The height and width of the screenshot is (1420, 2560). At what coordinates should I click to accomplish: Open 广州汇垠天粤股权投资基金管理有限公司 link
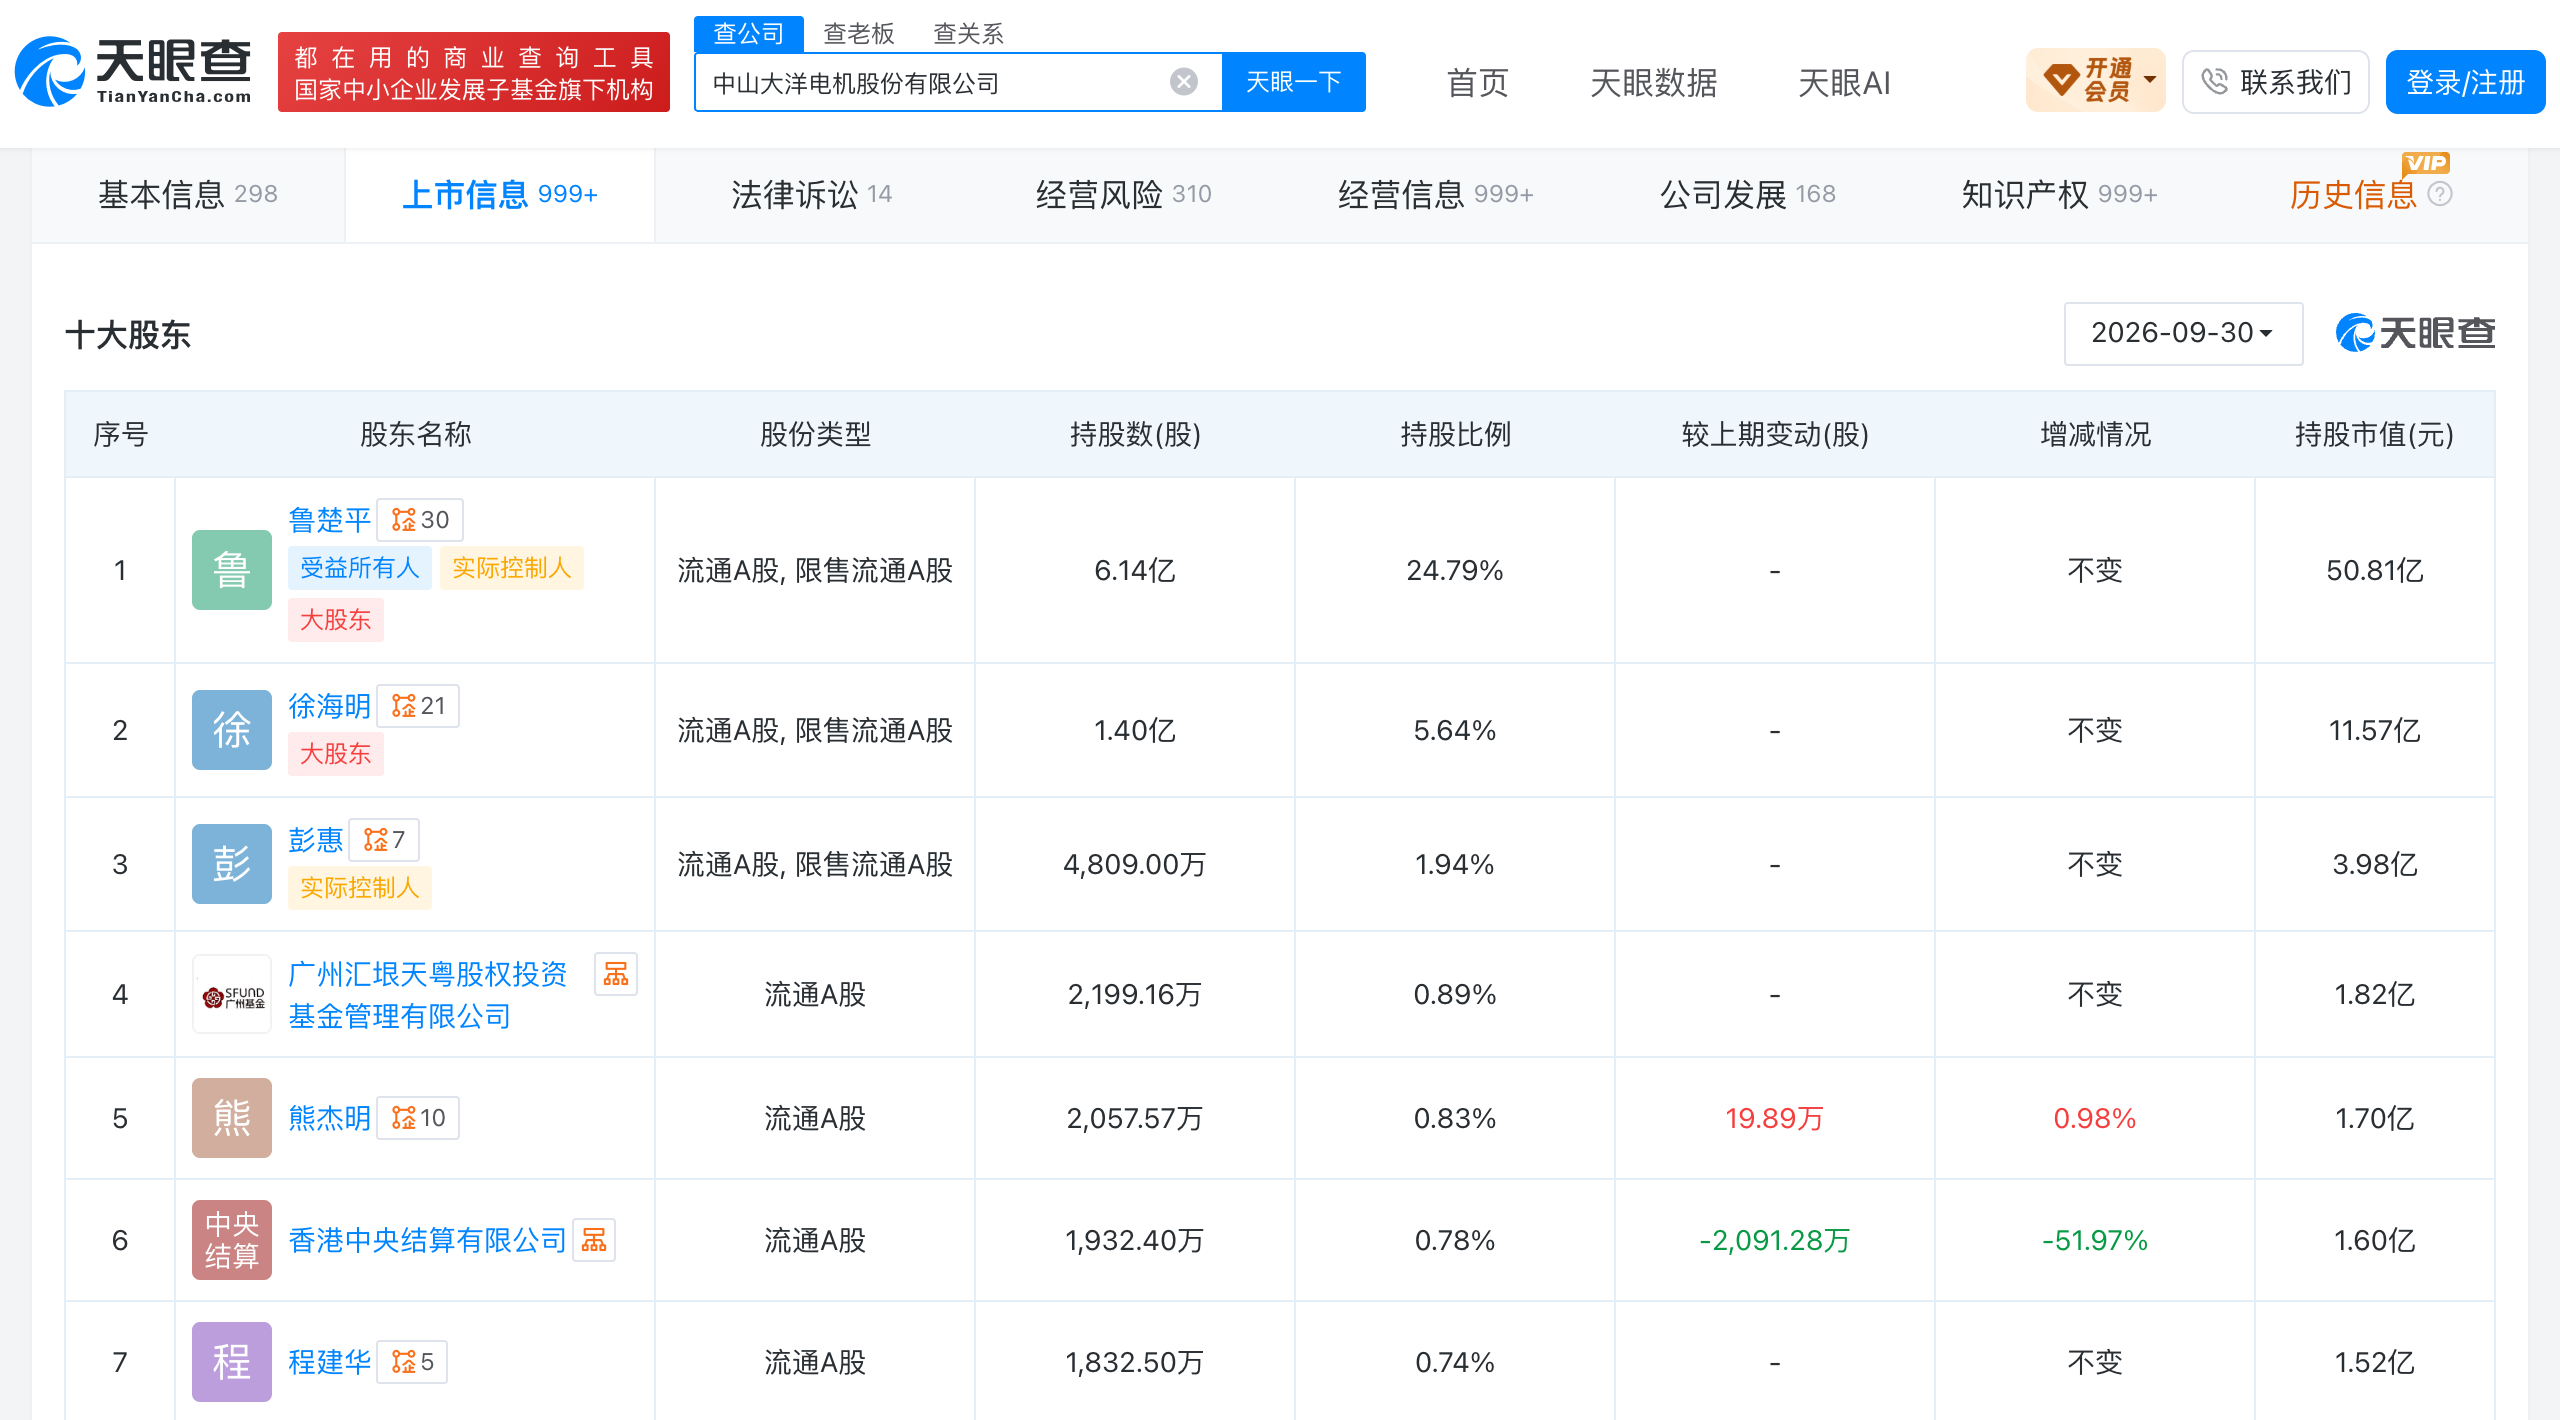click(428, 995)
